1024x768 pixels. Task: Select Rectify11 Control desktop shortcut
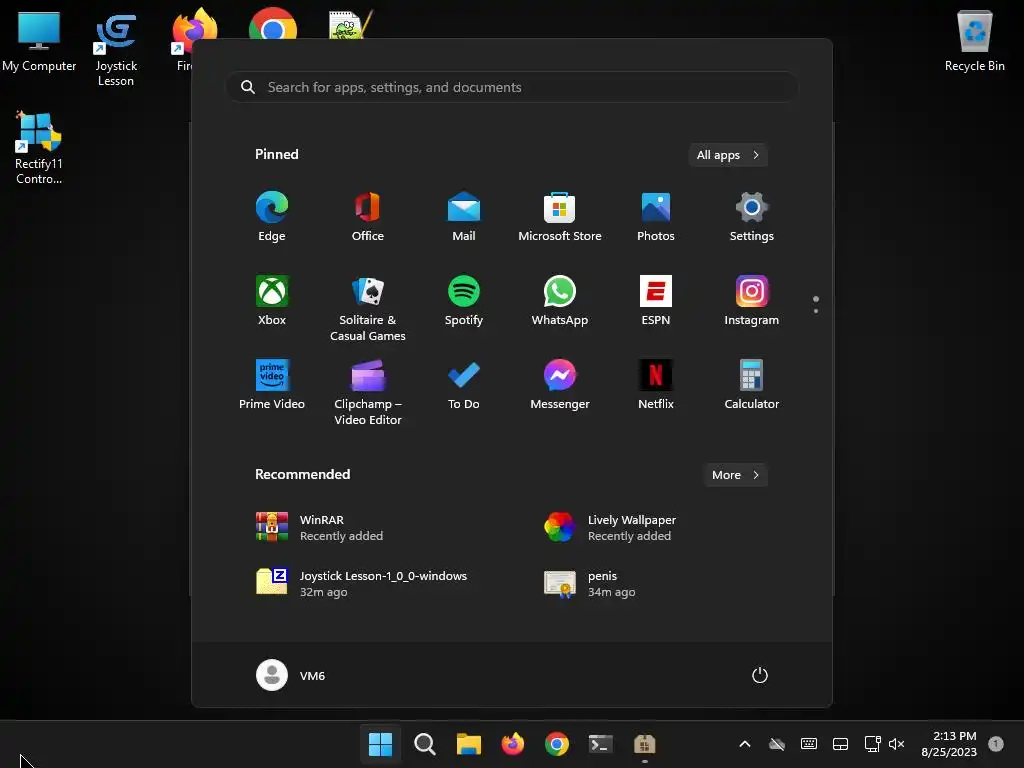pyautogui.click(x=39, y=148)
